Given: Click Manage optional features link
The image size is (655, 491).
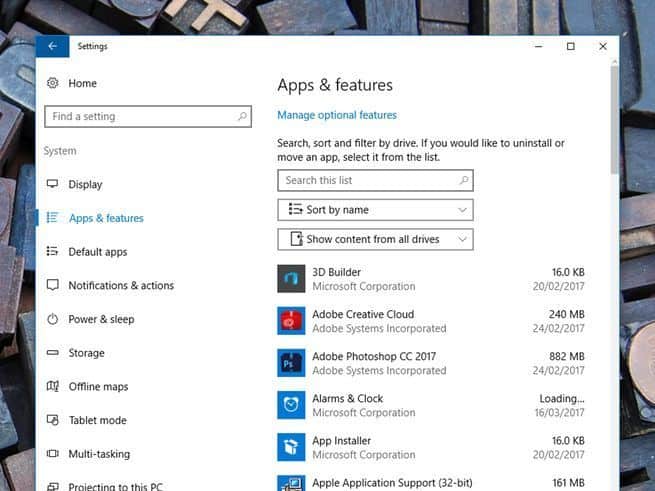Looking at the screenshot, I should click(x=337, y=115).
